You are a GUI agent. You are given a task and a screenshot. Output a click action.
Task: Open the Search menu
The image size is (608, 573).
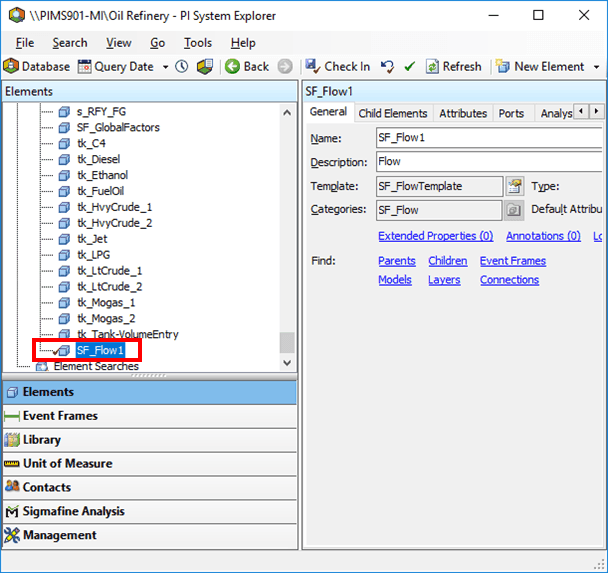coord(70,43)
